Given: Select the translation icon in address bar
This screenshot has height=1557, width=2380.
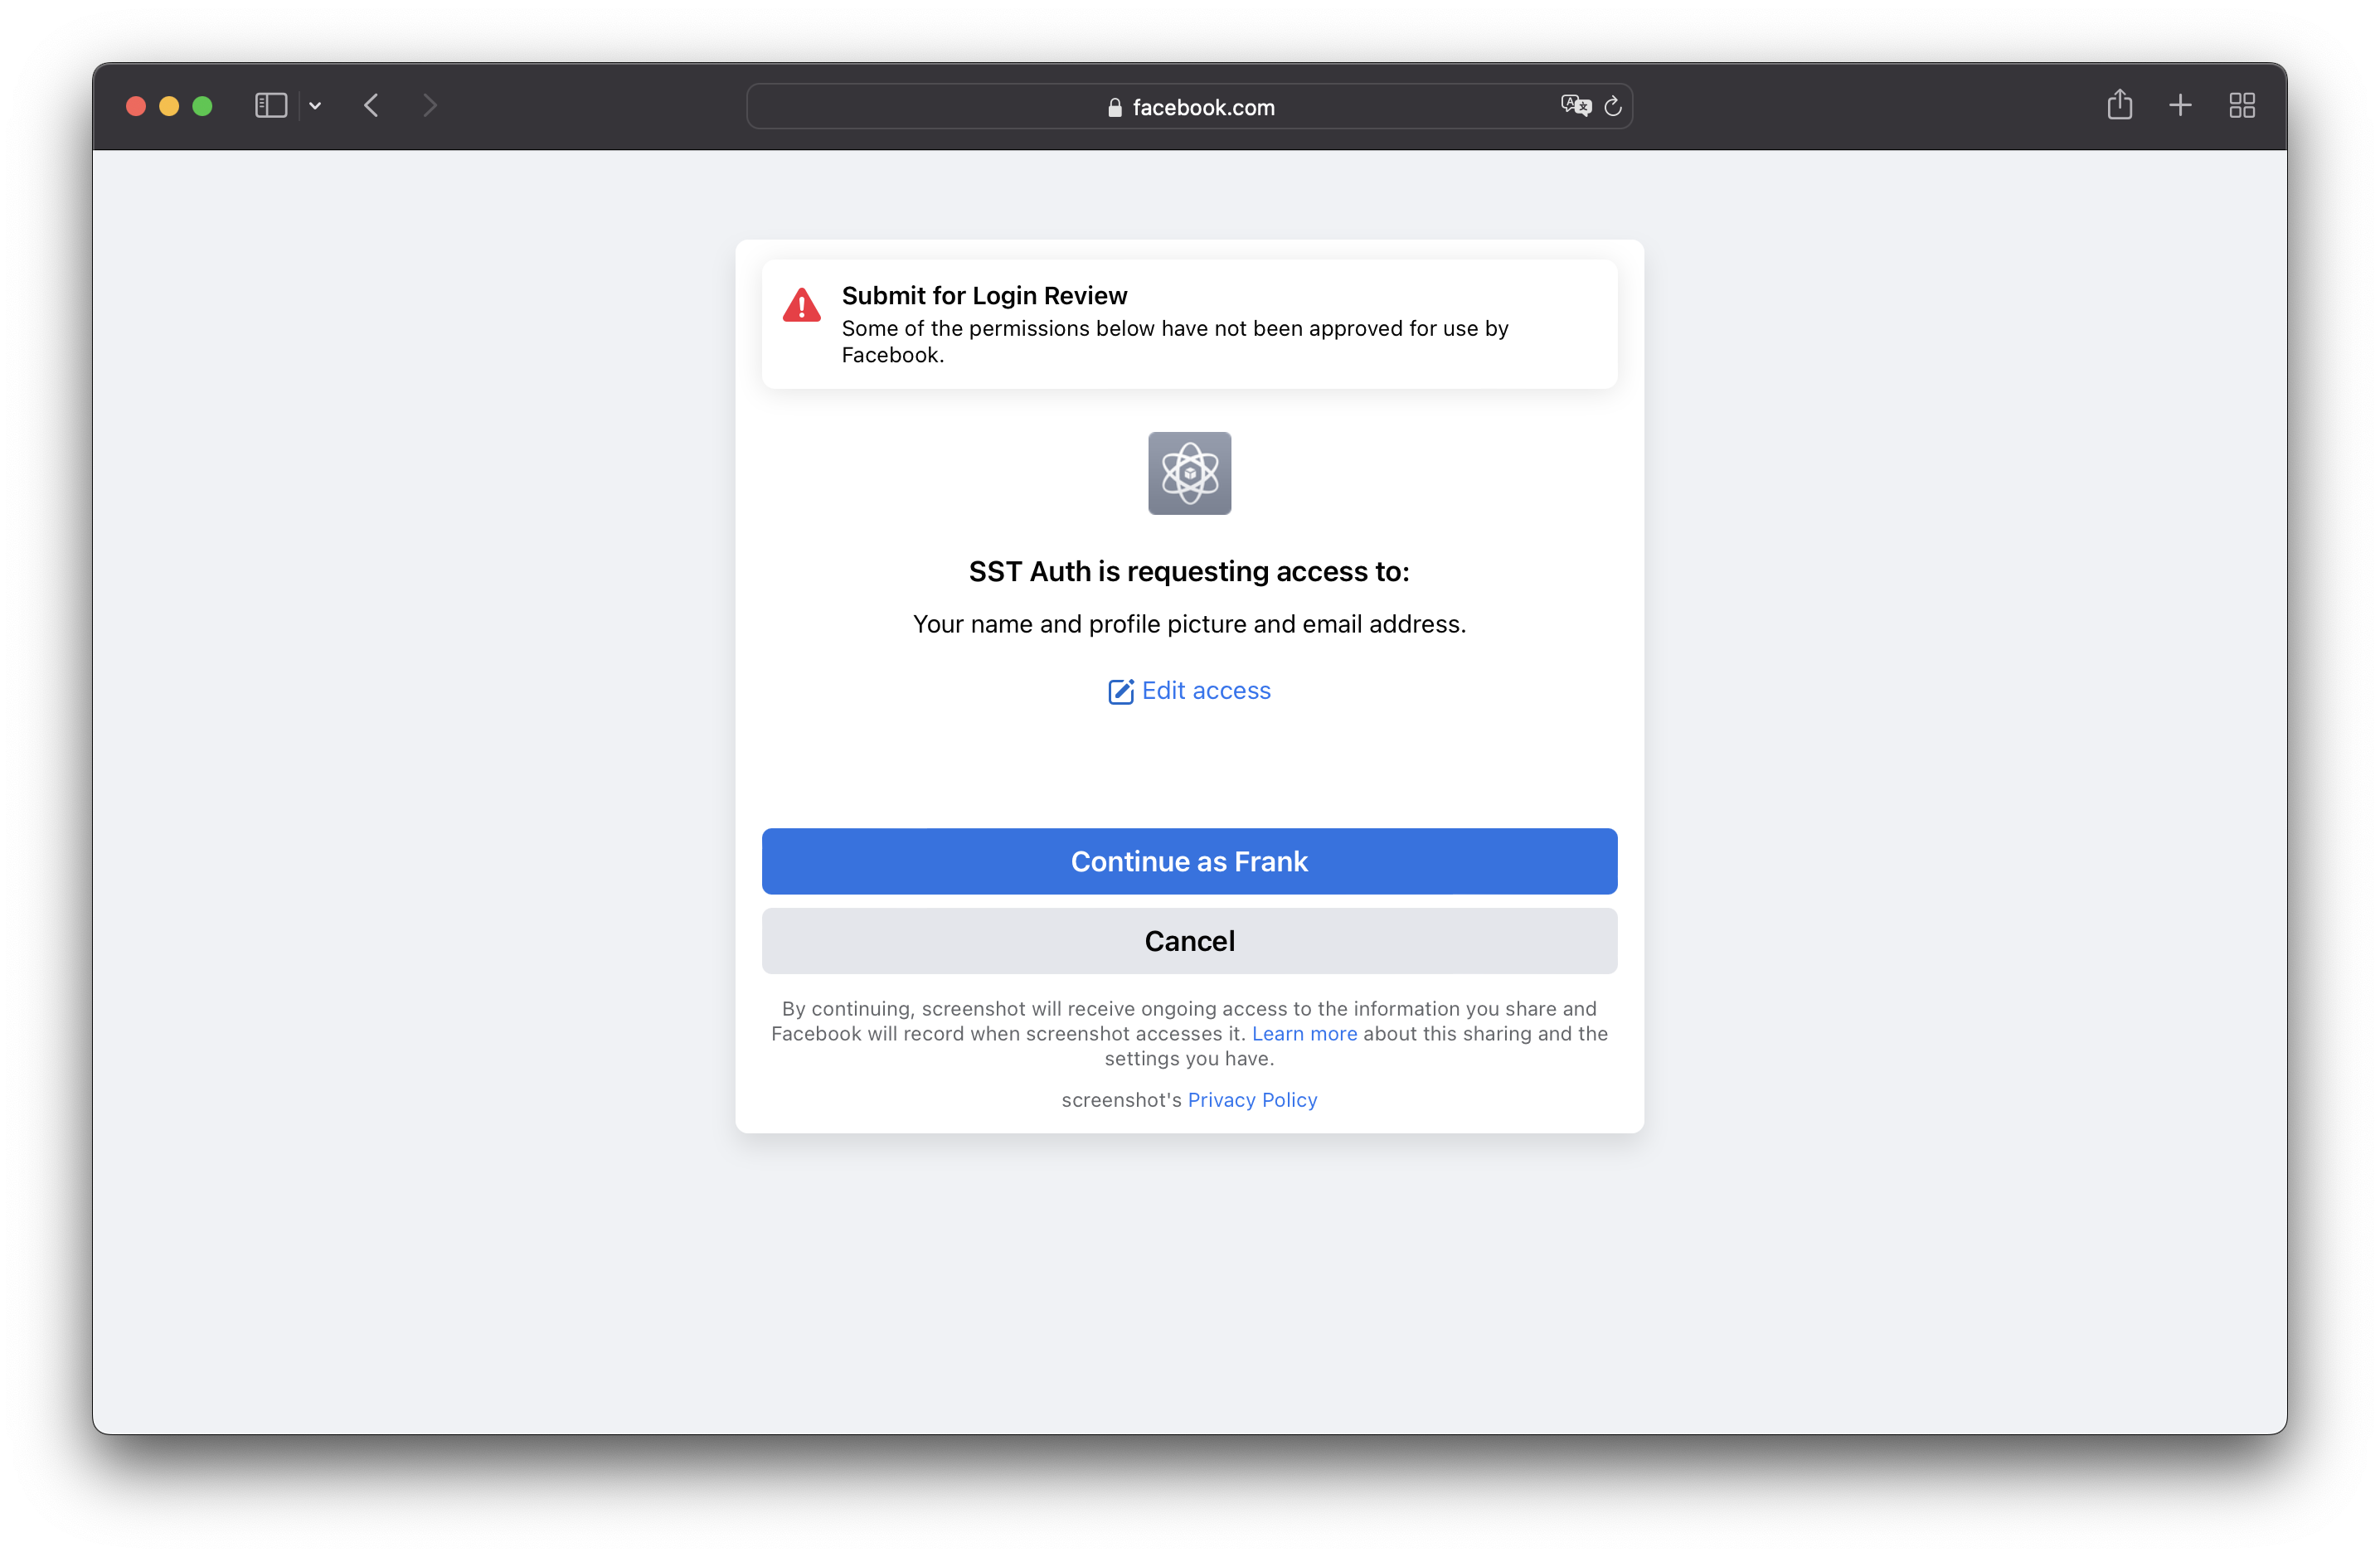Looking at the screenshot, I should point(1572,106).
